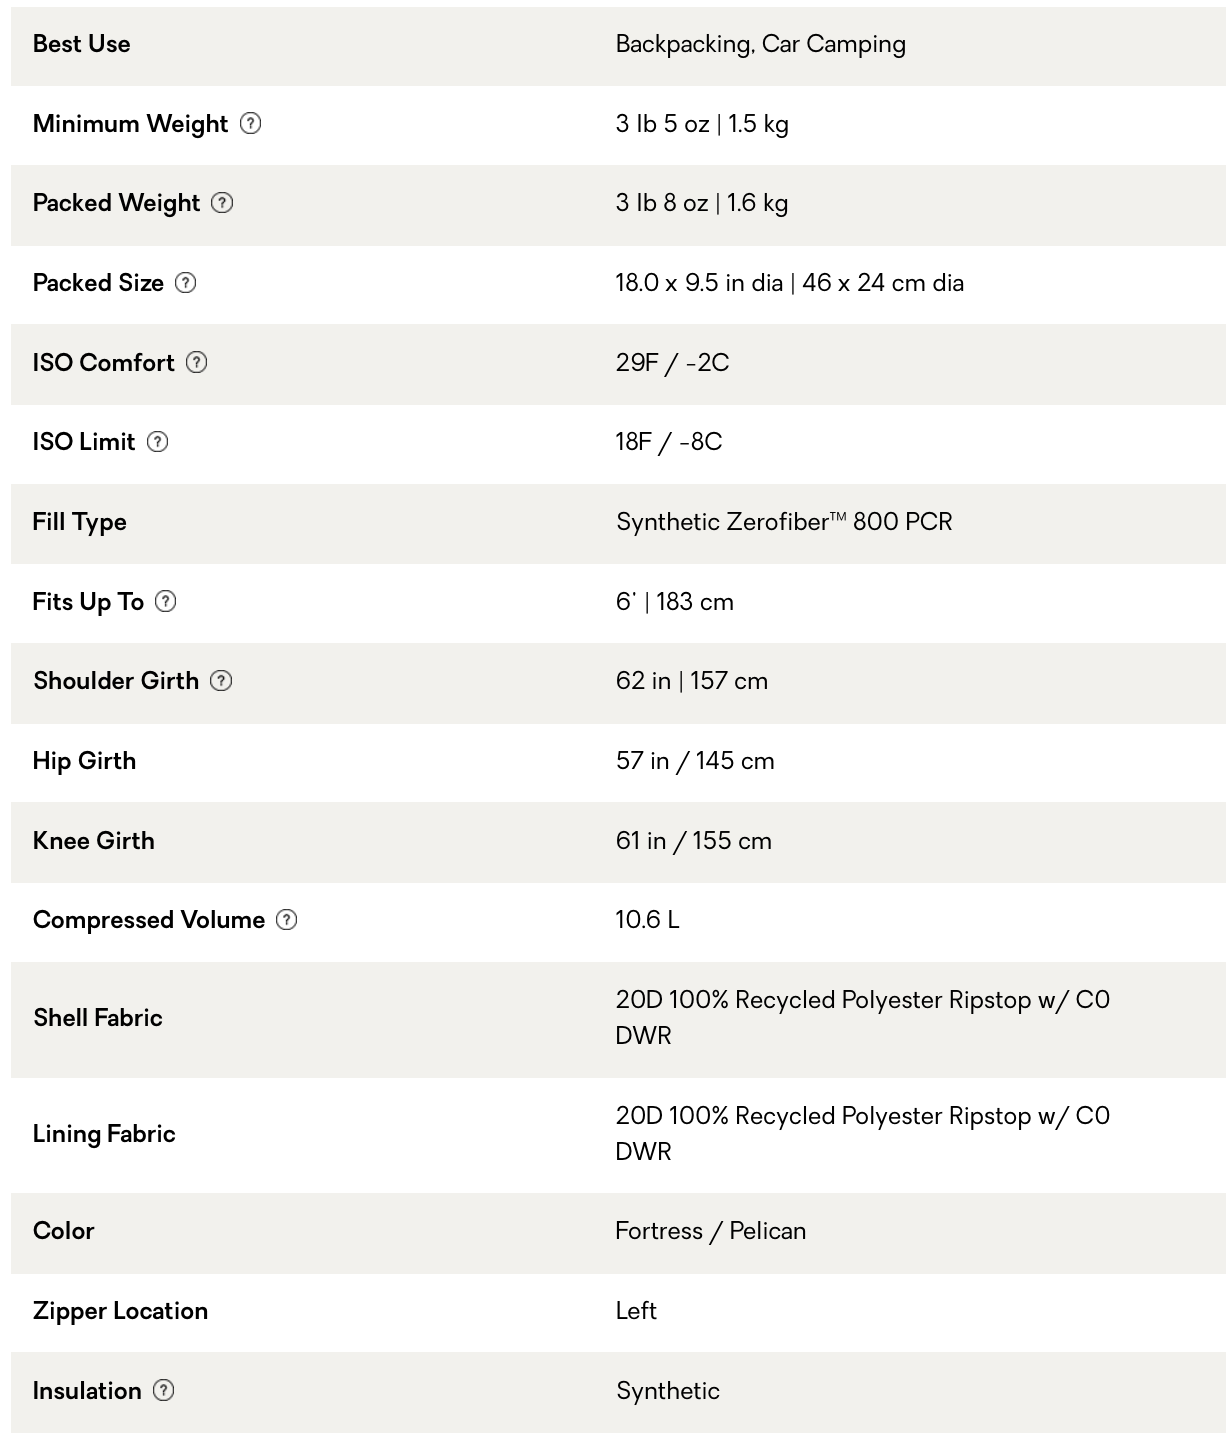Select the Knee Girth measurement value

pos(694,841)
